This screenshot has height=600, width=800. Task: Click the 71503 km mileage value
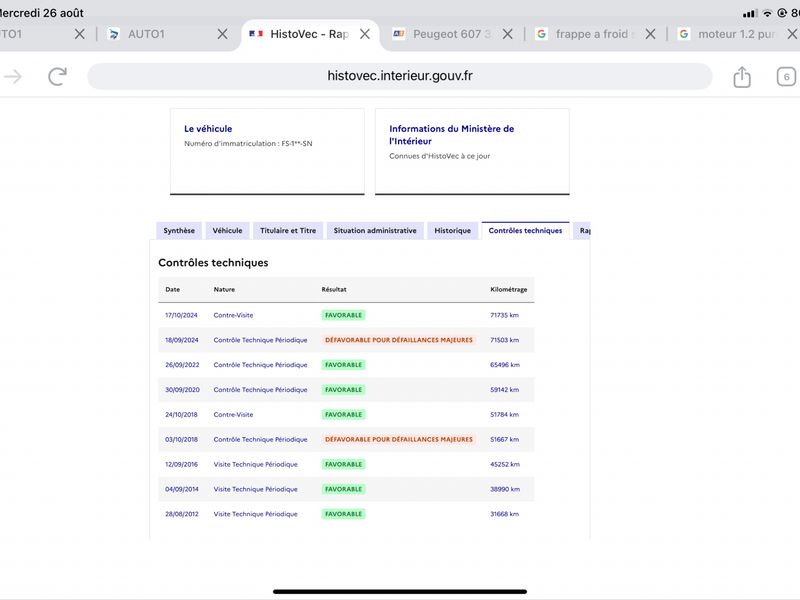pyautogui.click(x=504, y=340)
